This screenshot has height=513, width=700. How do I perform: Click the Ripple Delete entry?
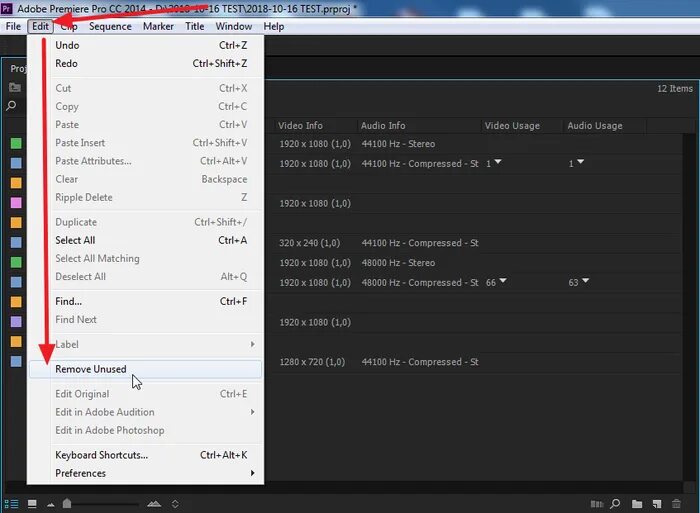click(x=146, y=197)
